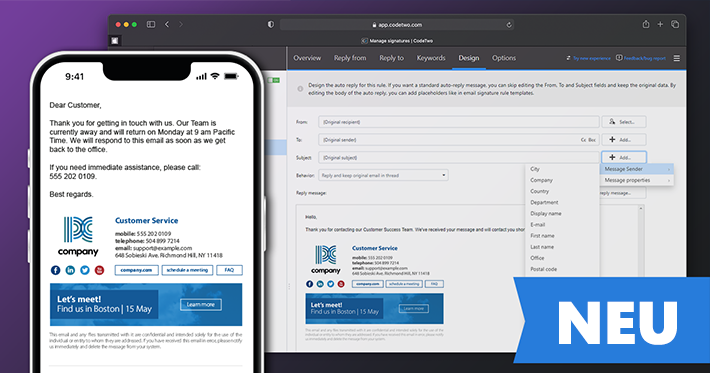
Task: Switch to the Reply from tab
Action: pos(350,58)
